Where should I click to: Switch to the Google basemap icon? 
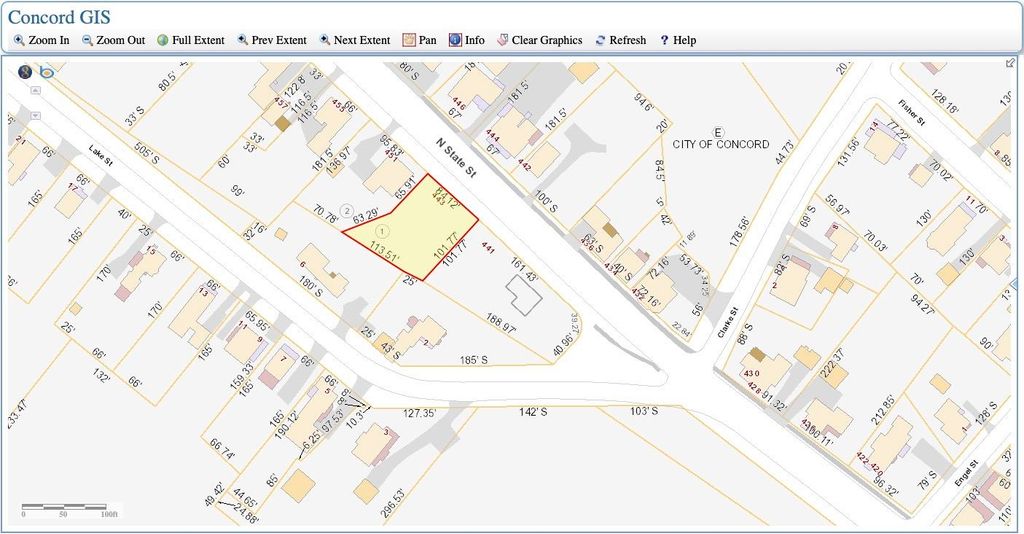(25, 71)
